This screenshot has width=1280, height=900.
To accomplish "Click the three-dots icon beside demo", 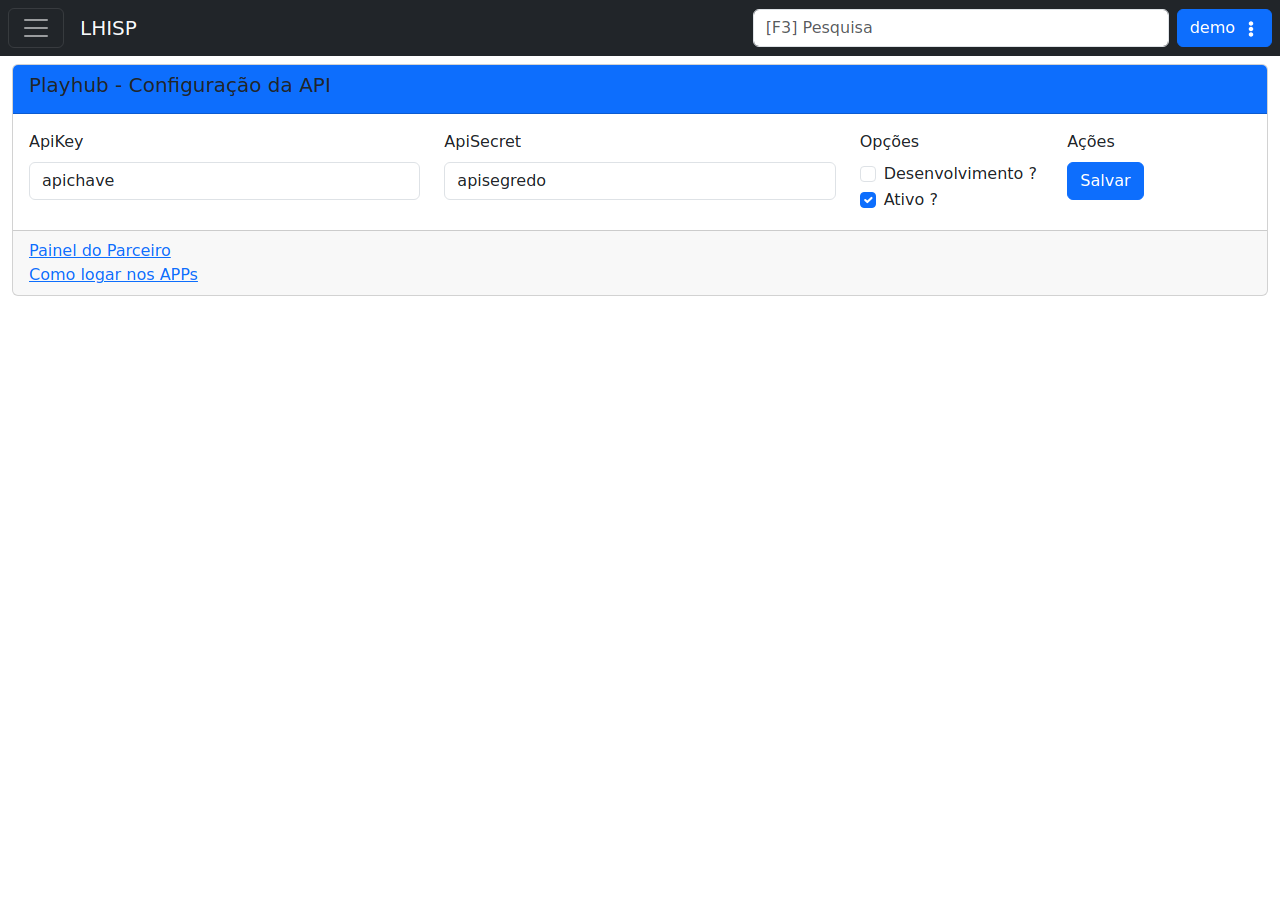I will (1251, 28).
